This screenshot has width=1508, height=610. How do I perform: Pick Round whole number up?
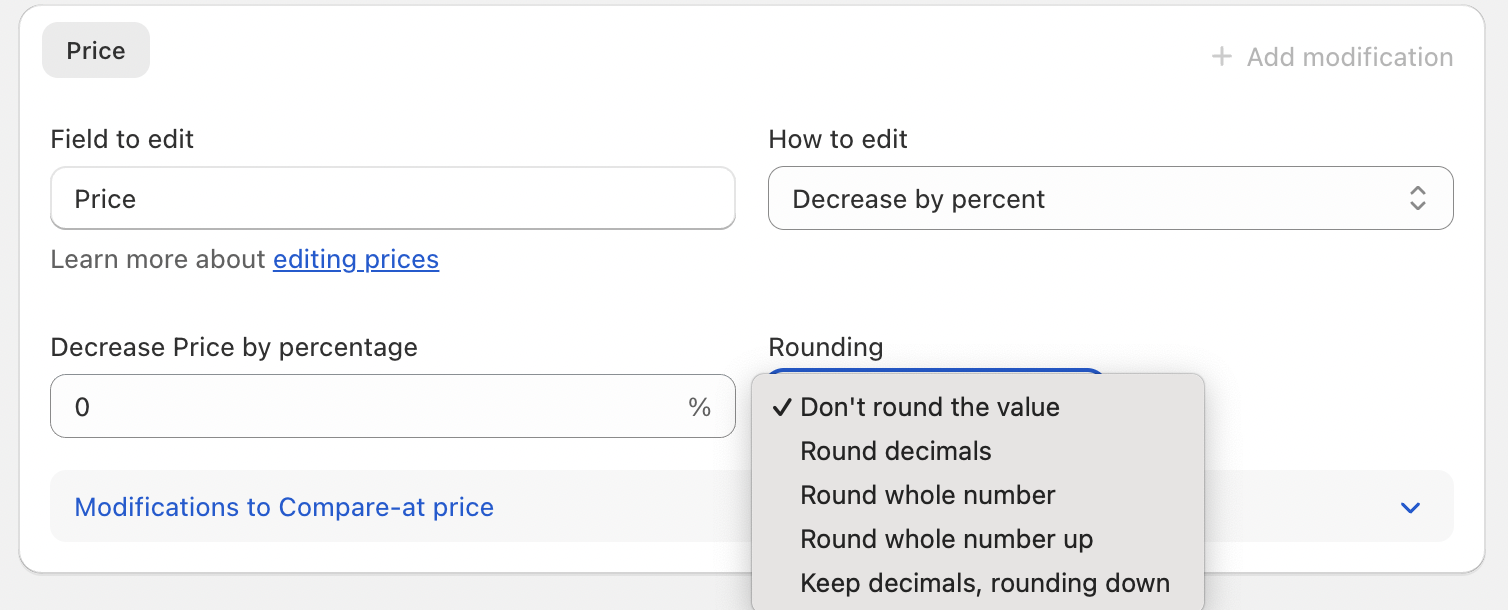tap(946, 539)
